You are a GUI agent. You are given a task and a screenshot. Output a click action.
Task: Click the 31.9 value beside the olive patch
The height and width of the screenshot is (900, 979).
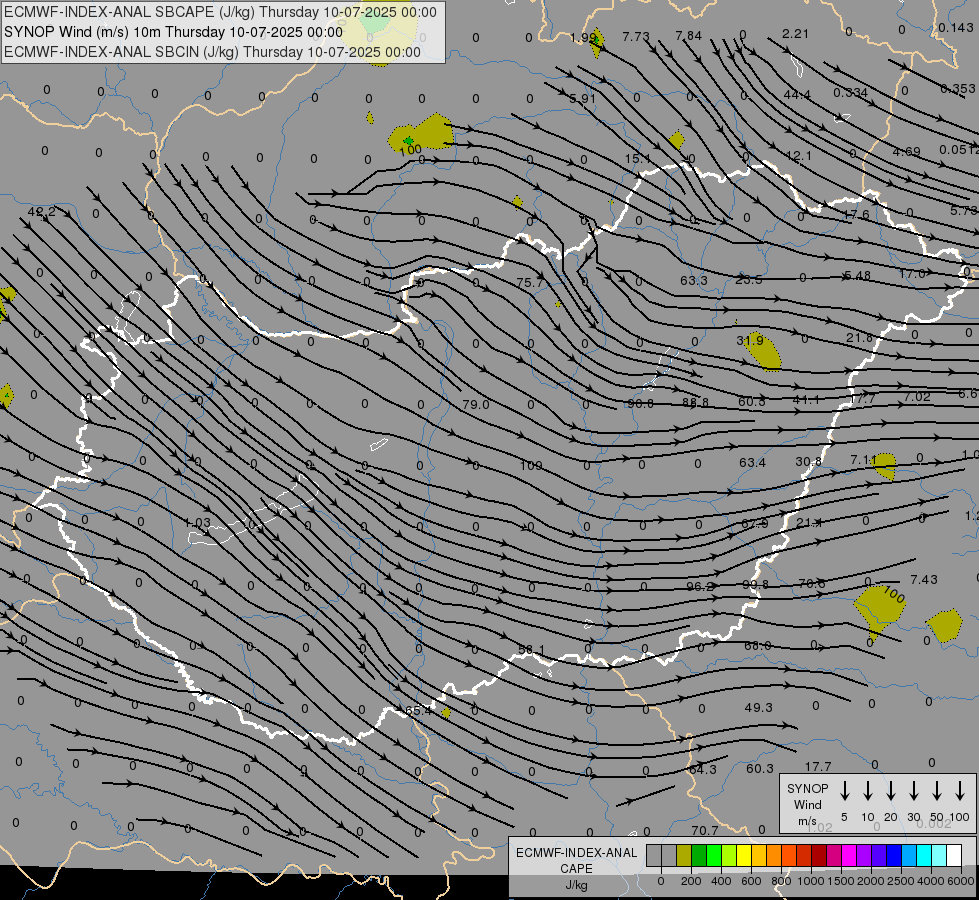pos(750,340)
